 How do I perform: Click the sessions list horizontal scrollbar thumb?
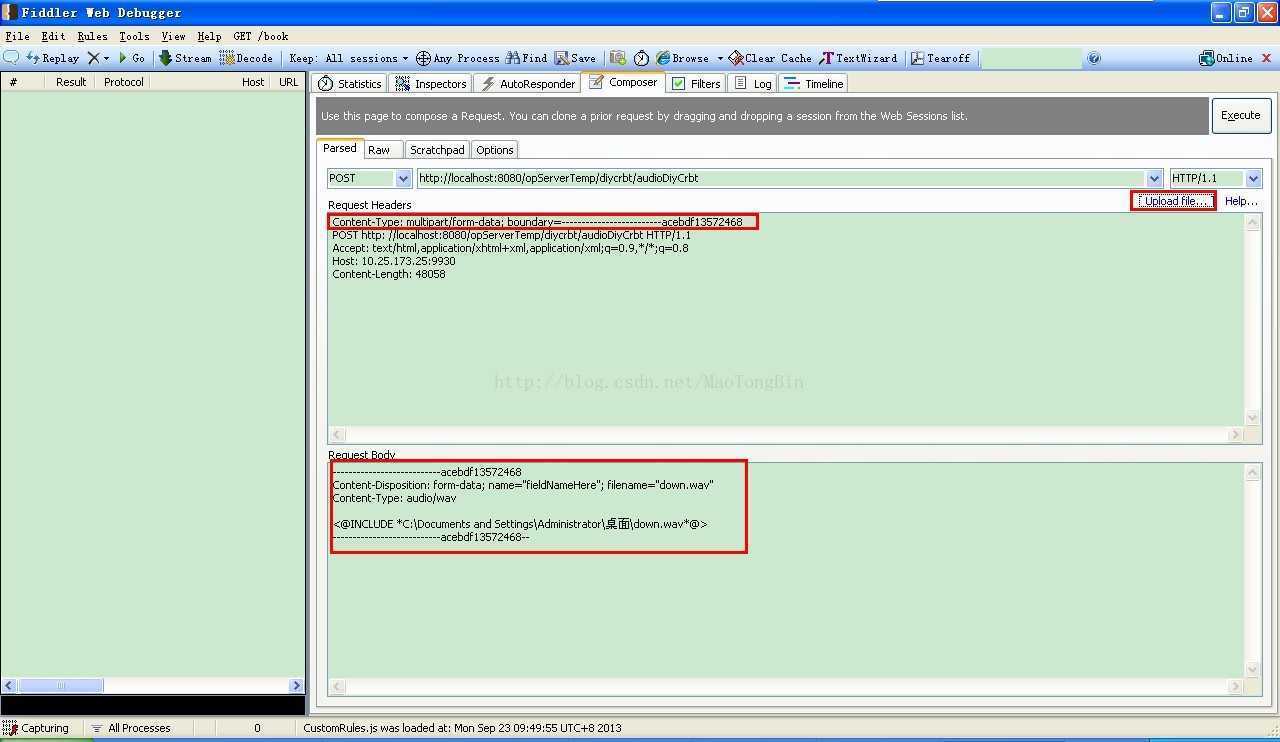[61, 686]
